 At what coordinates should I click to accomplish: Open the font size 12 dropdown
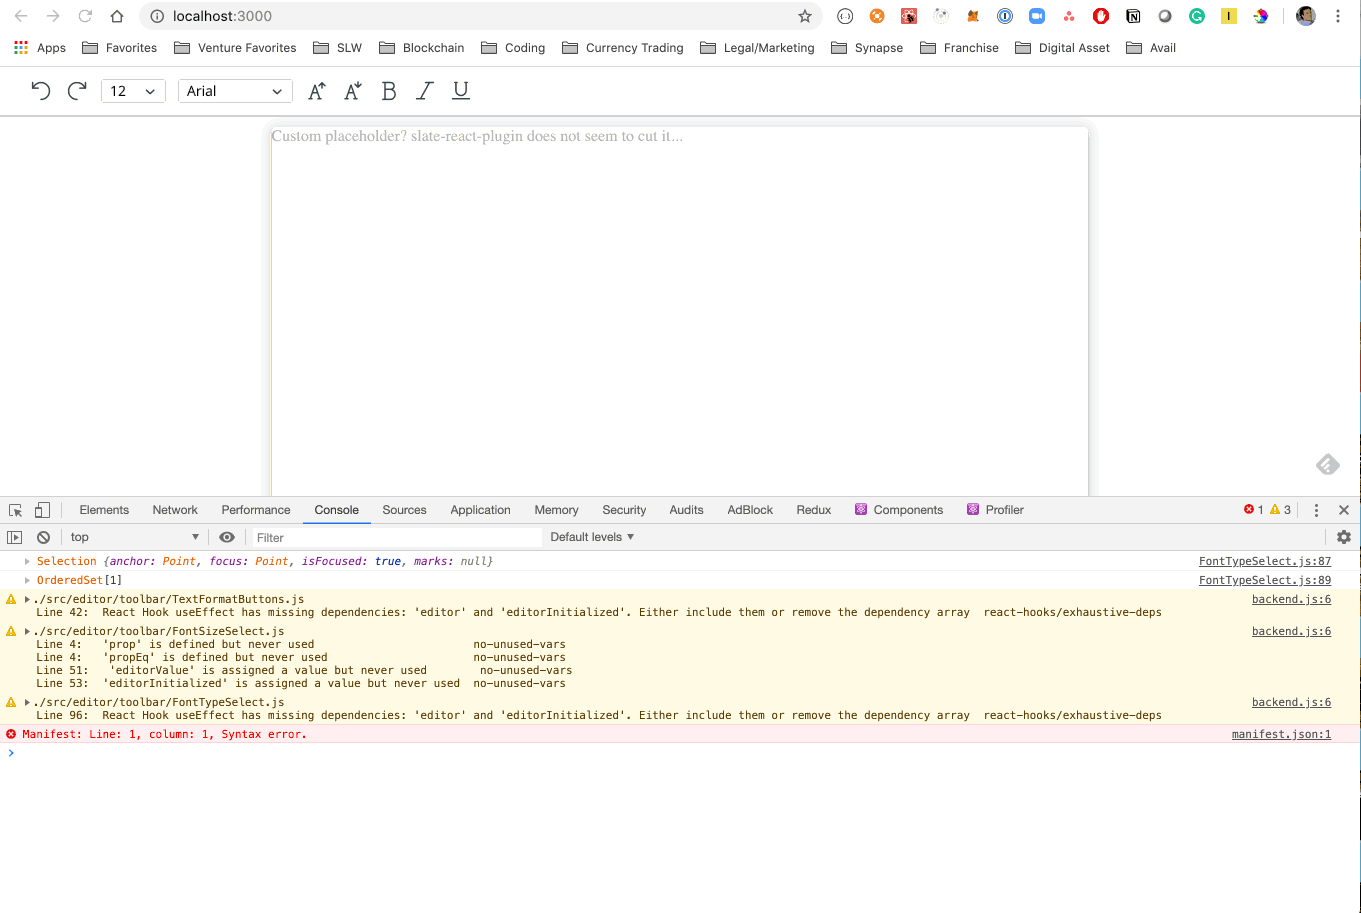click(x=133, y=91)
